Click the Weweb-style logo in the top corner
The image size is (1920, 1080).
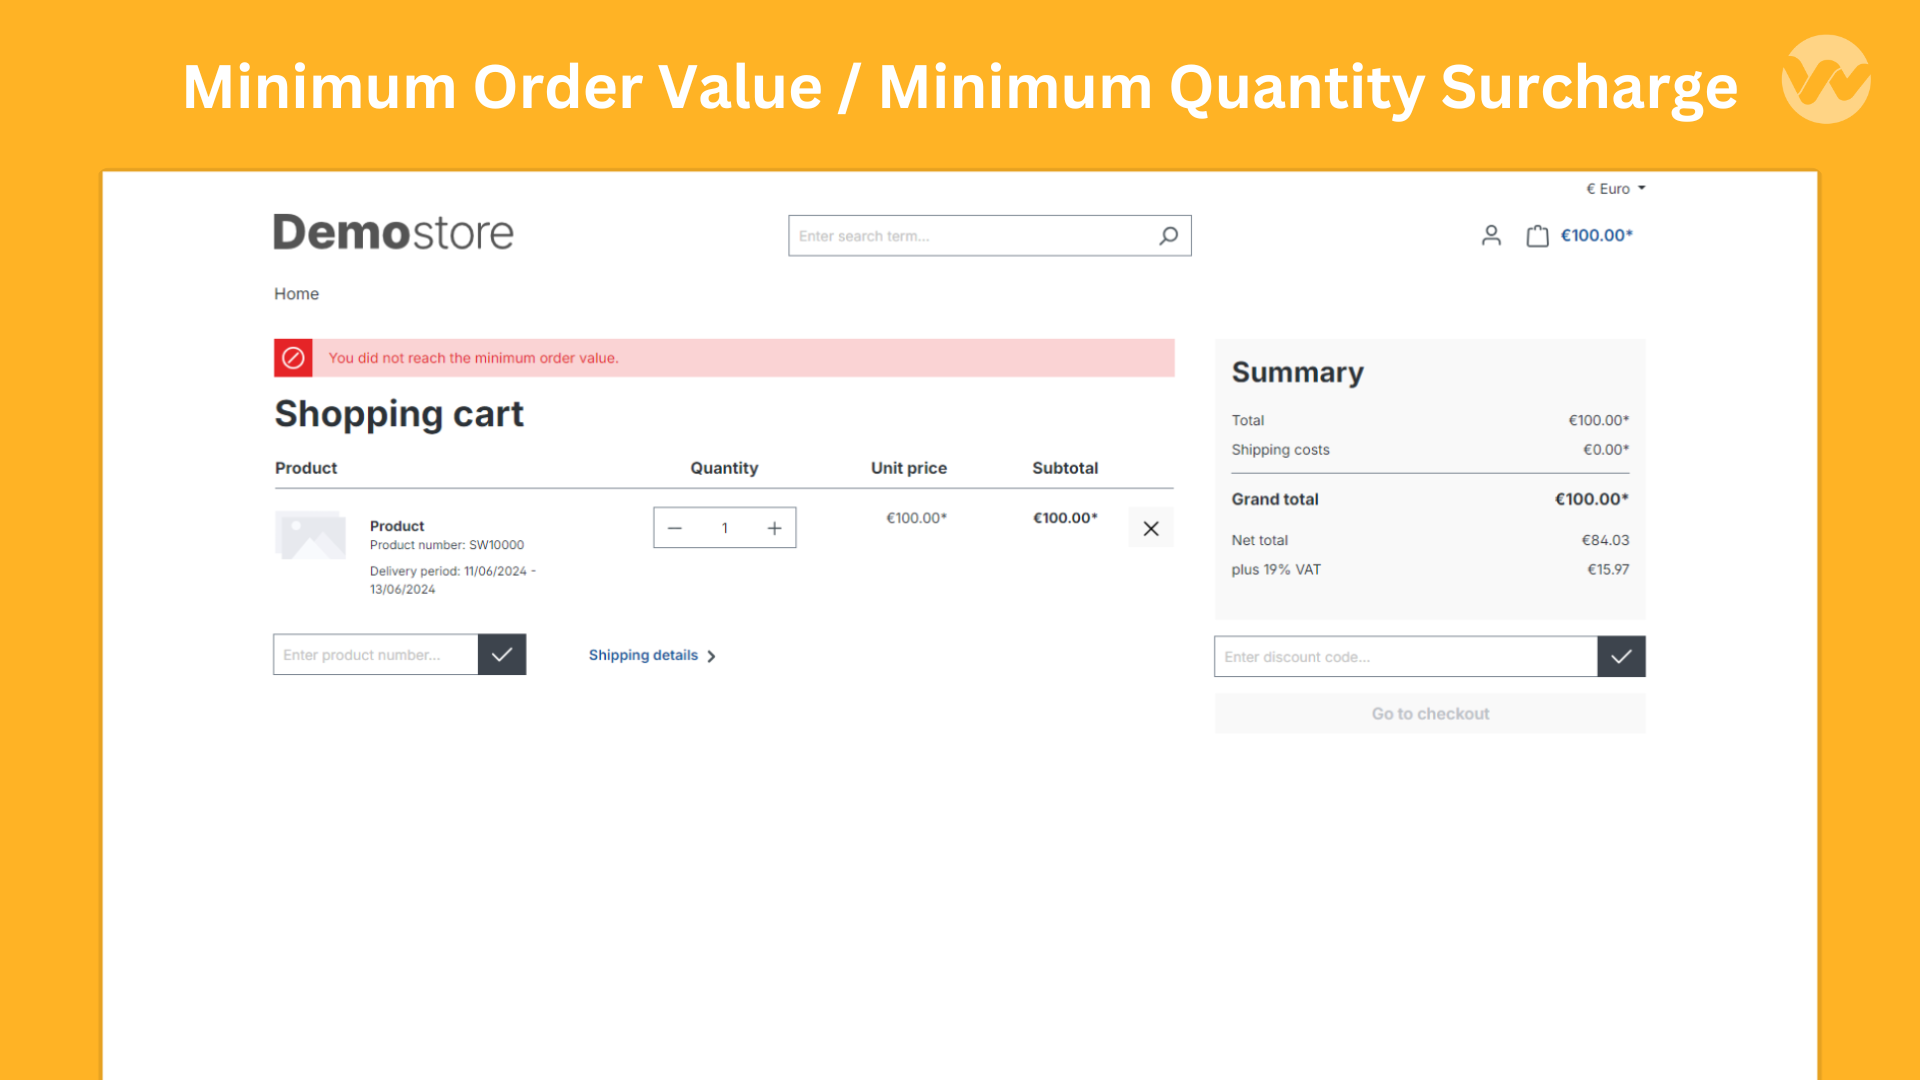[x=1825, y=78]
